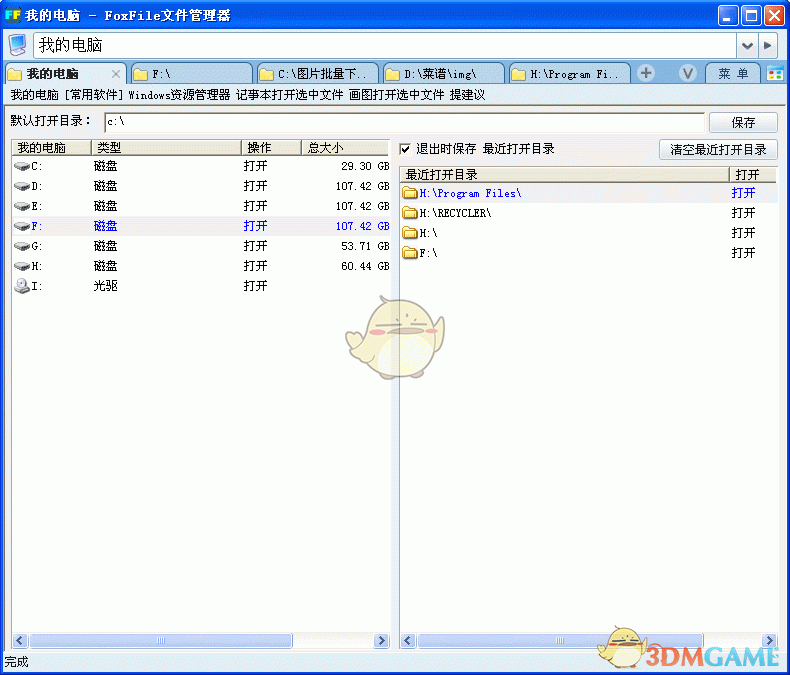This screenshot has height=675, width=790.
Task: Click 打开 for the G: drive
Action: tap(255, 246)
